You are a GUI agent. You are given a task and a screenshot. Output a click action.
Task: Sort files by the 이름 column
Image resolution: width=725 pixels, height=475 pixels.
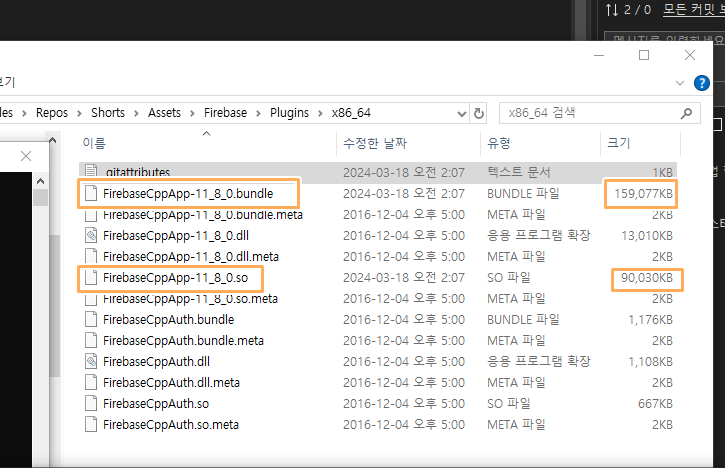(94, 143)
